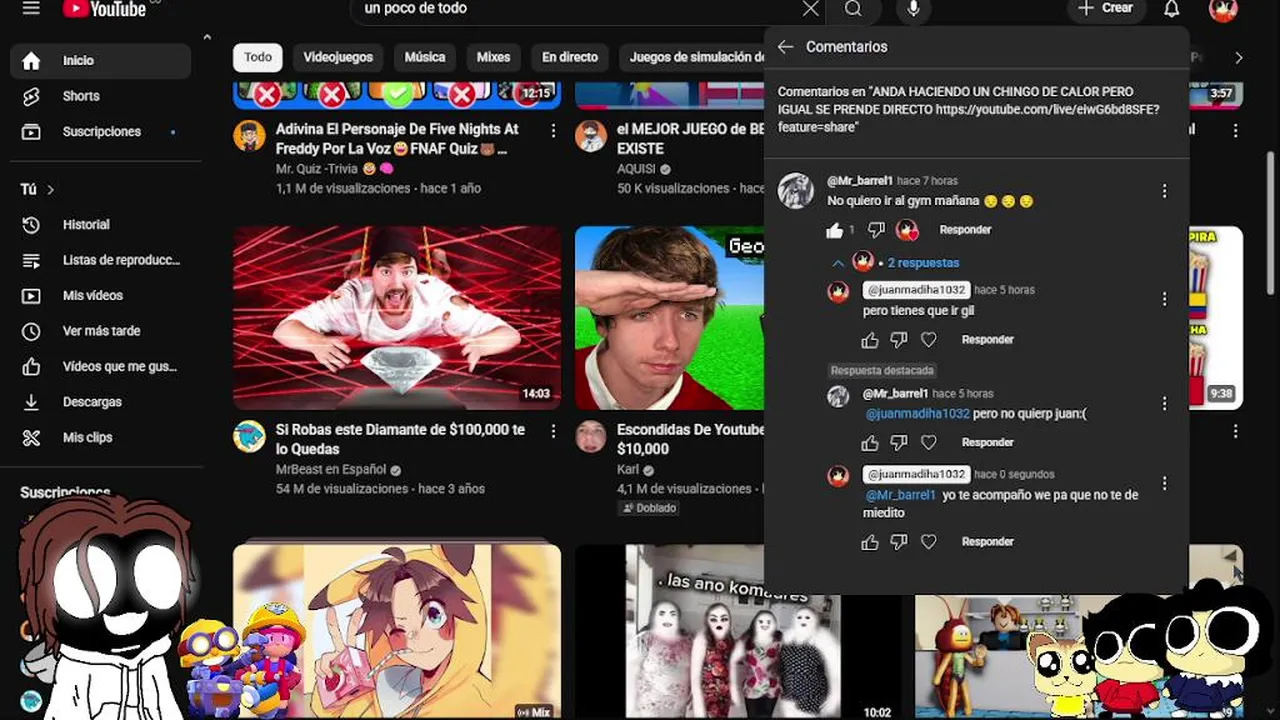Open options for Mr_barrel1's gym comment
Viewport: 1280px width, 720px height.
(x=1164, y=191)
